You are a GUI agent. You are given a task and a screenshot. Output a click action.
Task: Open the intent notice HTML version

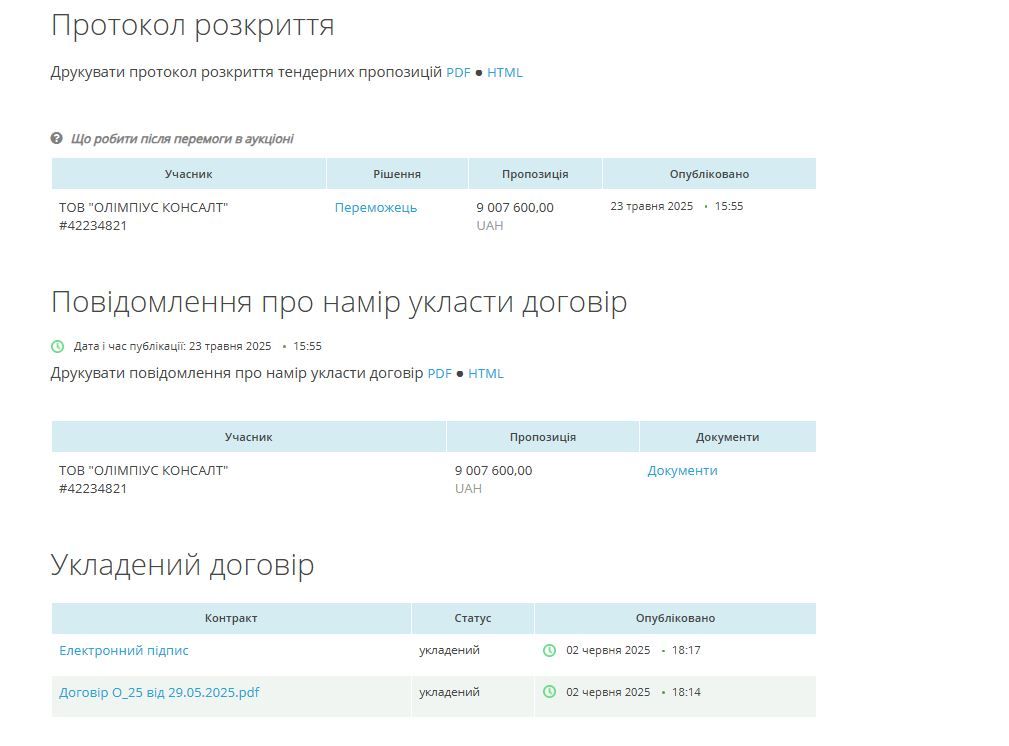tap(485, 373)
